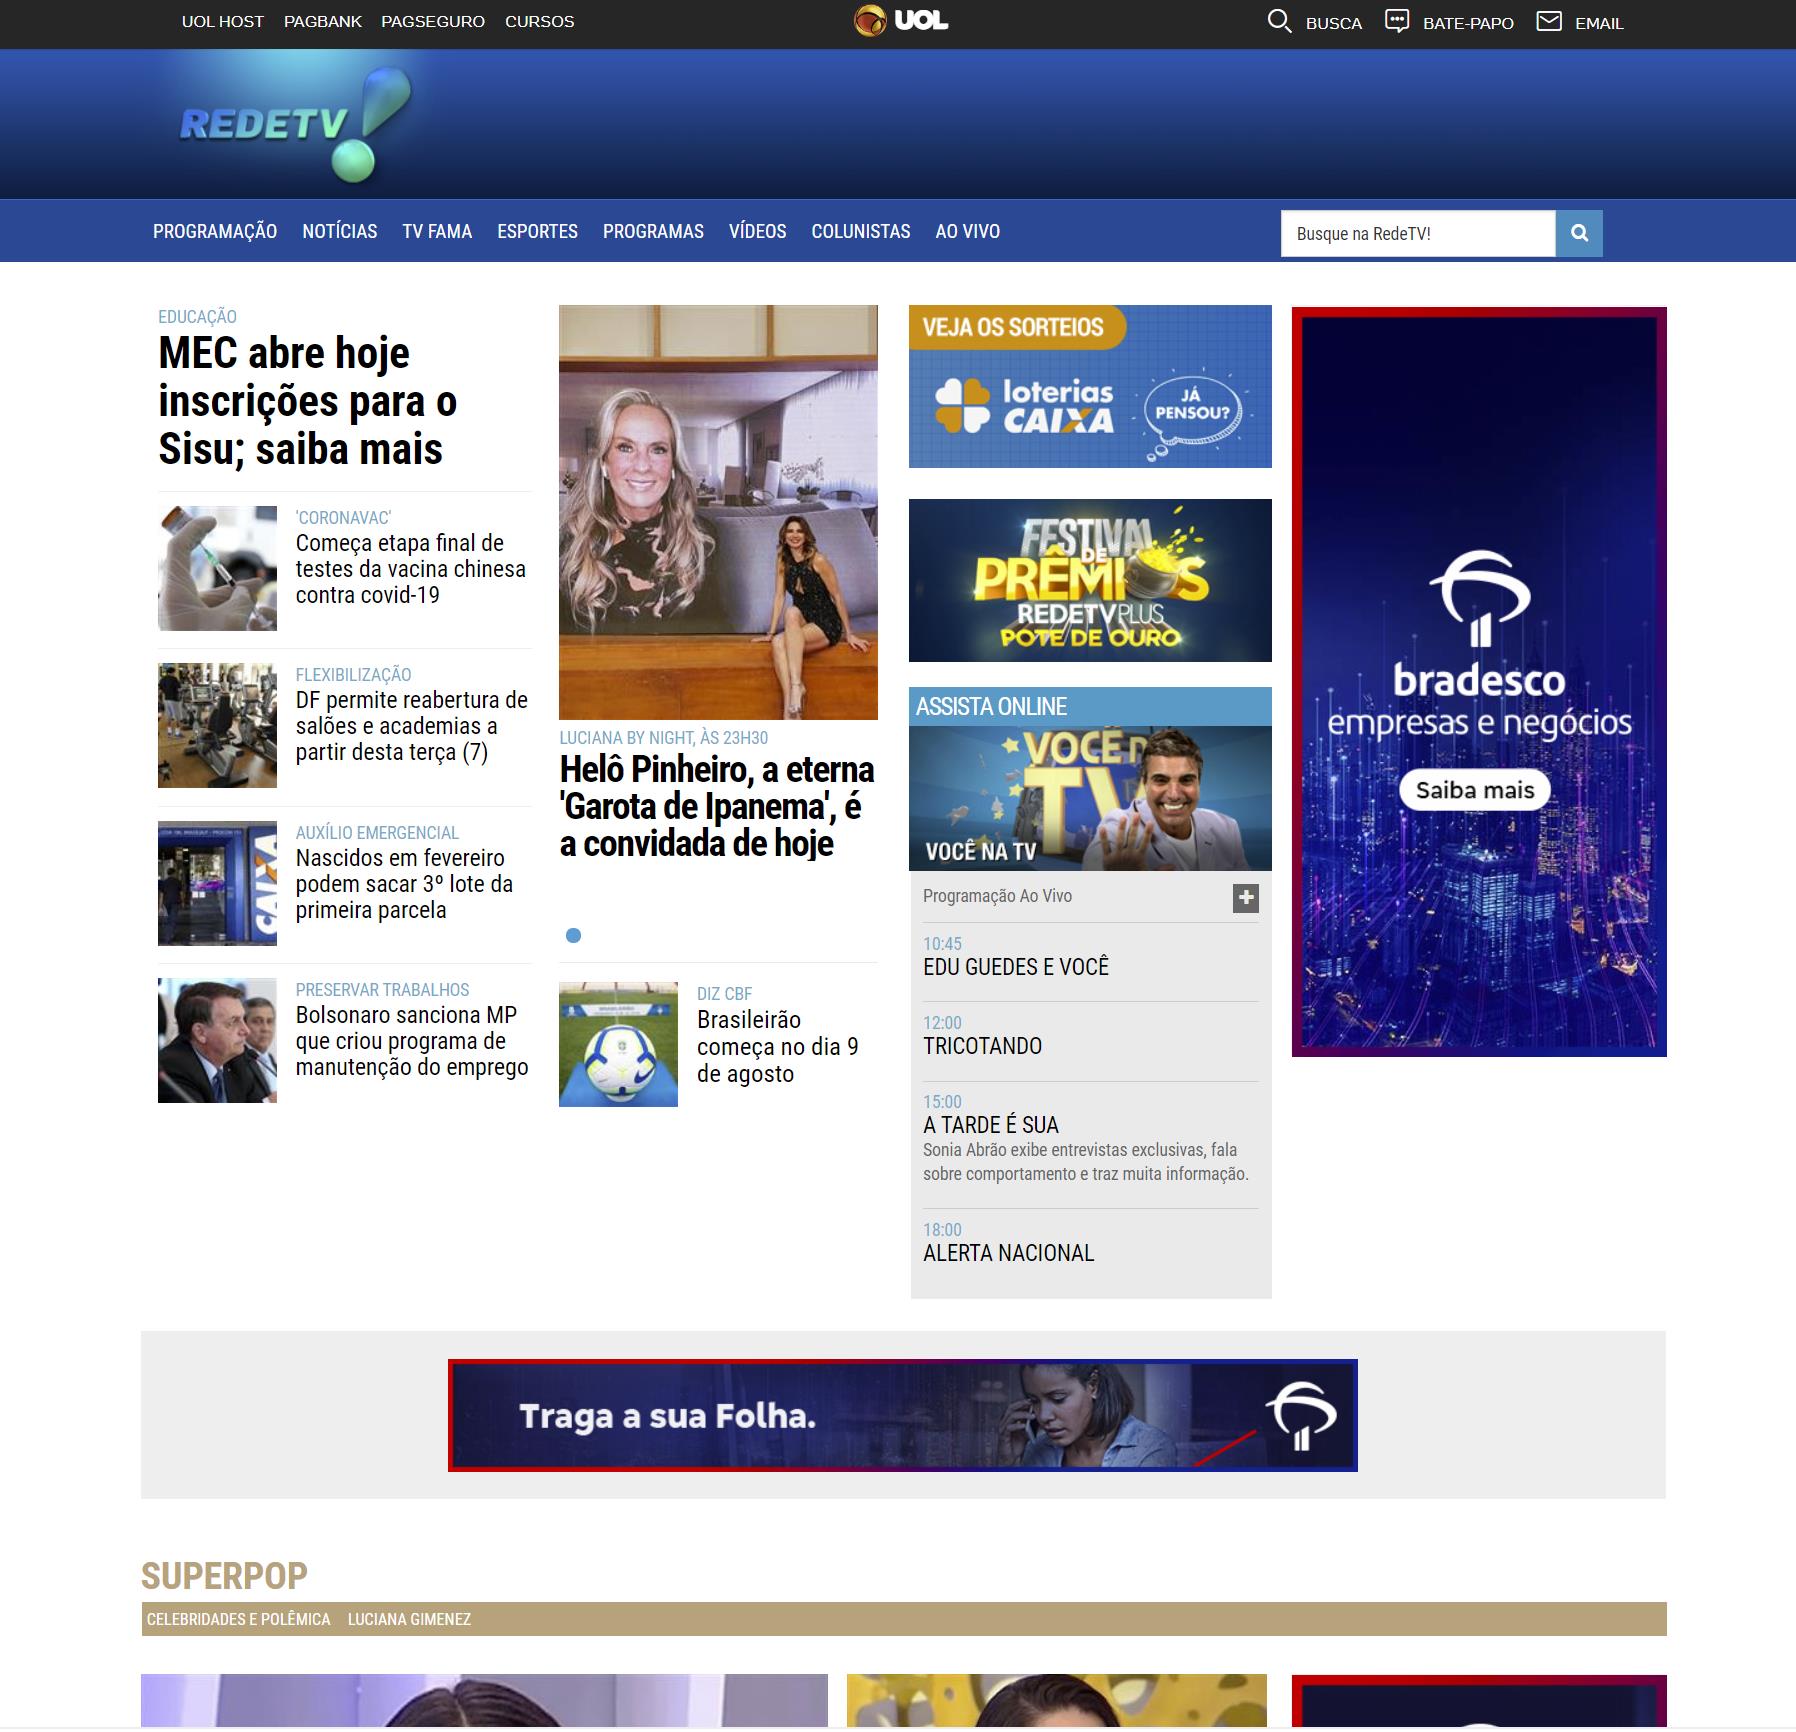
Task: Open the Educação category label
Action: pos(197,316)
